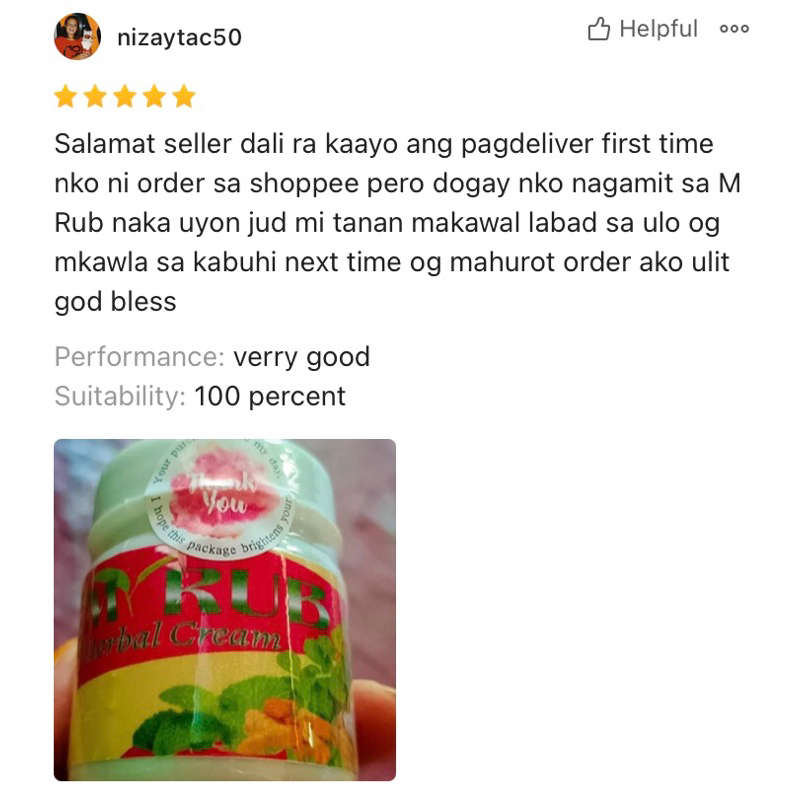Click the thumbs-up icon beside Helpful
Viewport: 800px width, 800px height.
pos(598,29)
